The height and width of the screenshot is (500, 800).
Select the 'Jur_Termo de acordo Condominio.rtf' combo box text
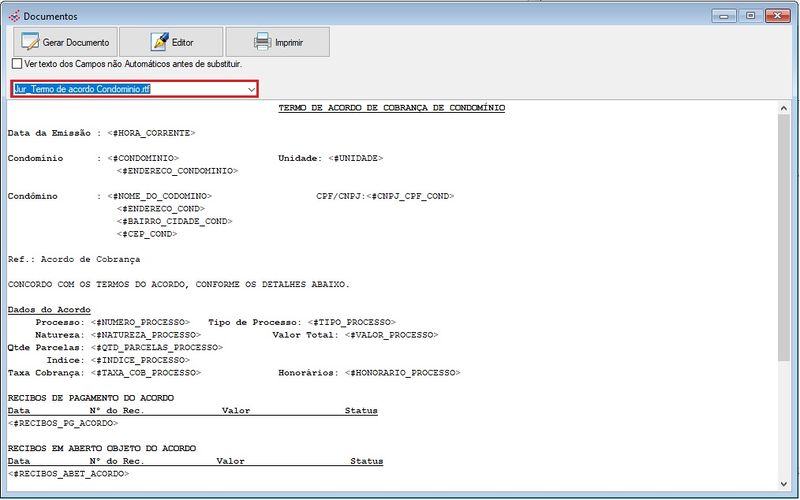[x=82, y=89]
